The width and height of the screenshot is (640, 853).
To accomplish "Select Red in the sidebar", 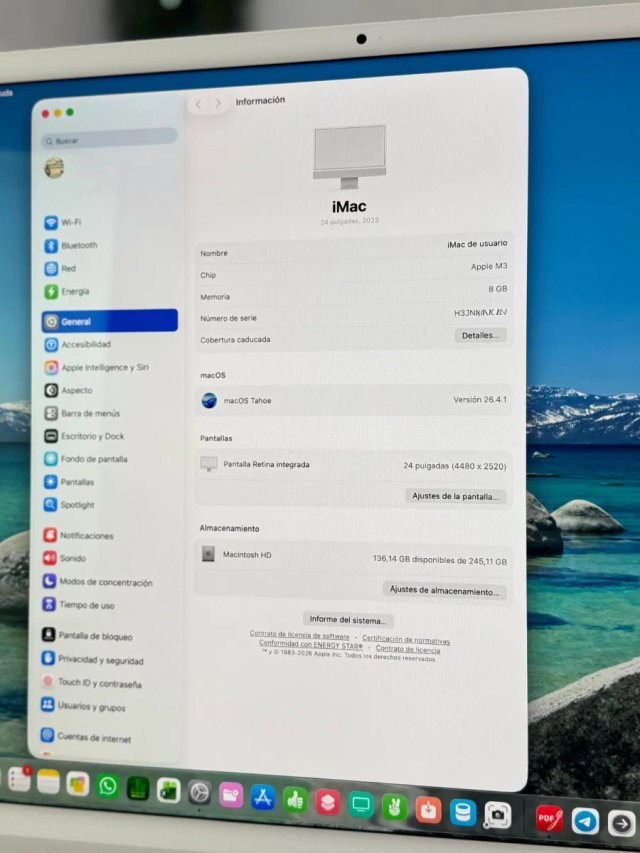I will [60, 268].
